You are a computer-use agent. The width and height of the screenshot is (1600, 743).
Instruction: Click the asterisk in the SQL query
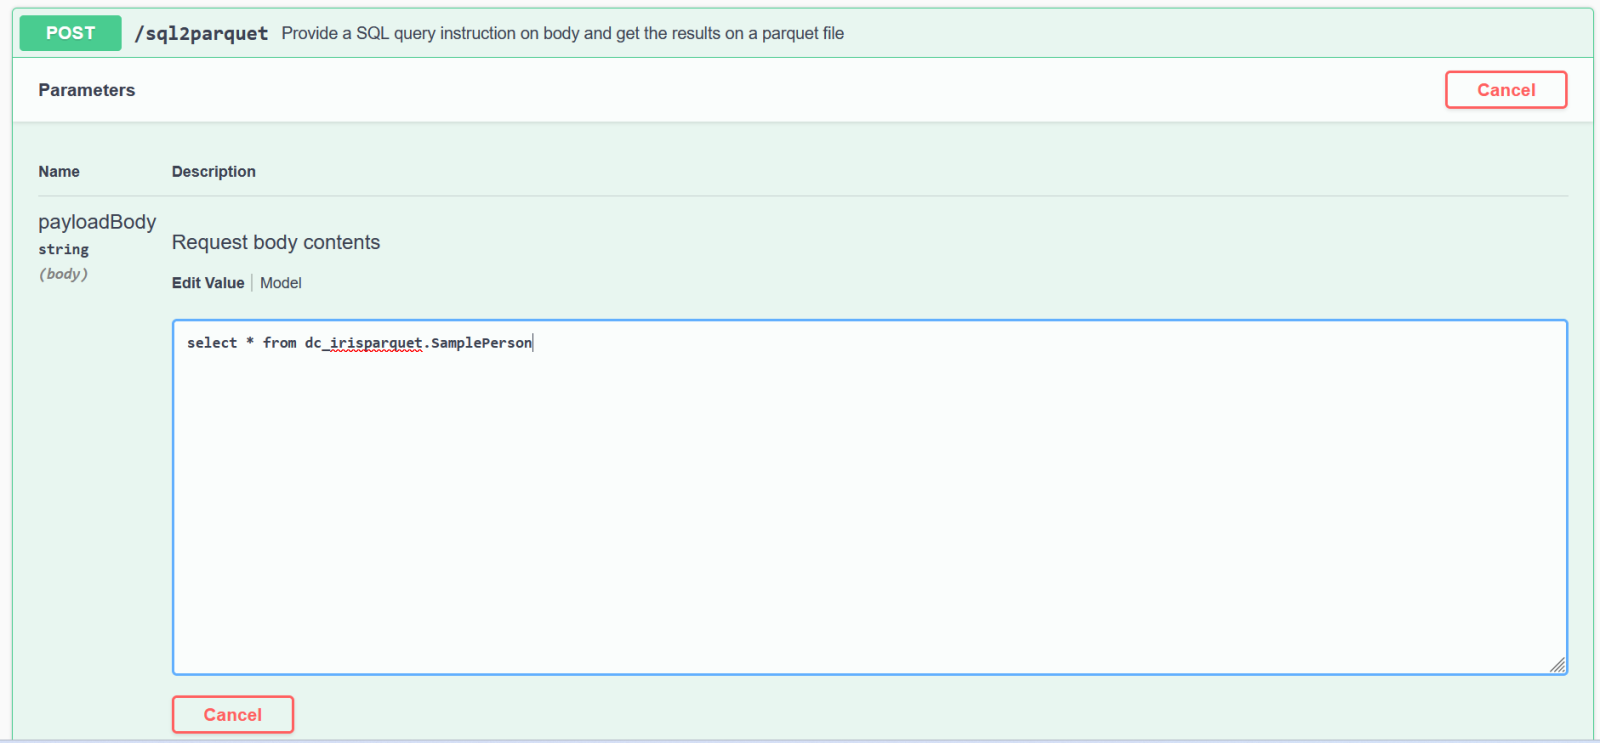click(x=250, y=342)
